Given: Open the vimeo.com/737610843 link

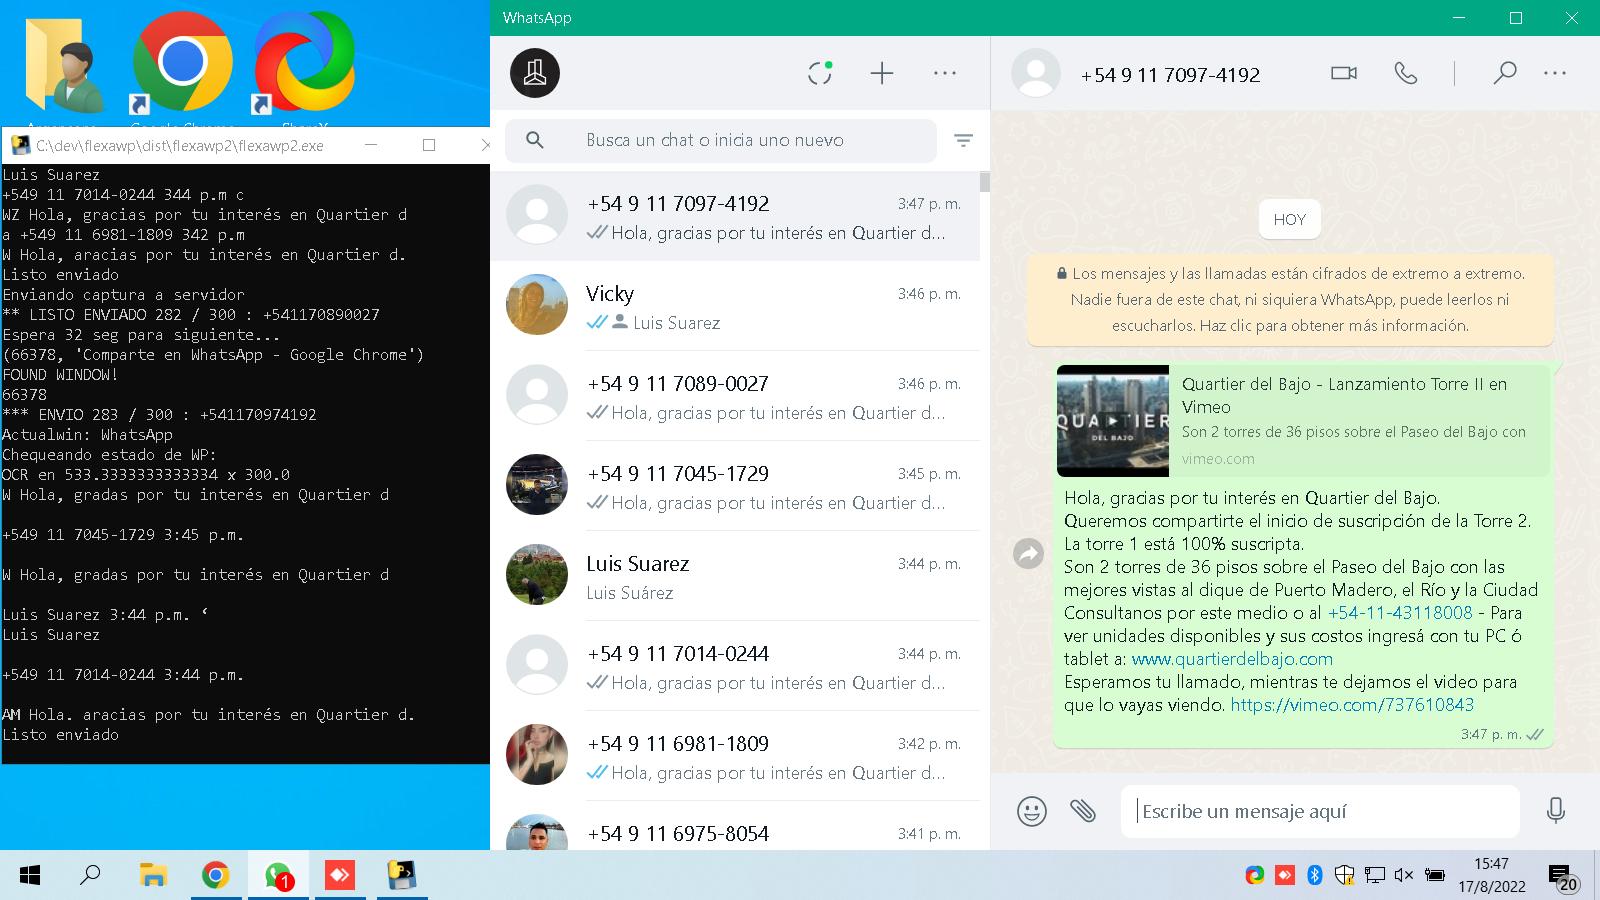Looking at the screenshot, I should pyautogui.click(x=1352, y=705).
